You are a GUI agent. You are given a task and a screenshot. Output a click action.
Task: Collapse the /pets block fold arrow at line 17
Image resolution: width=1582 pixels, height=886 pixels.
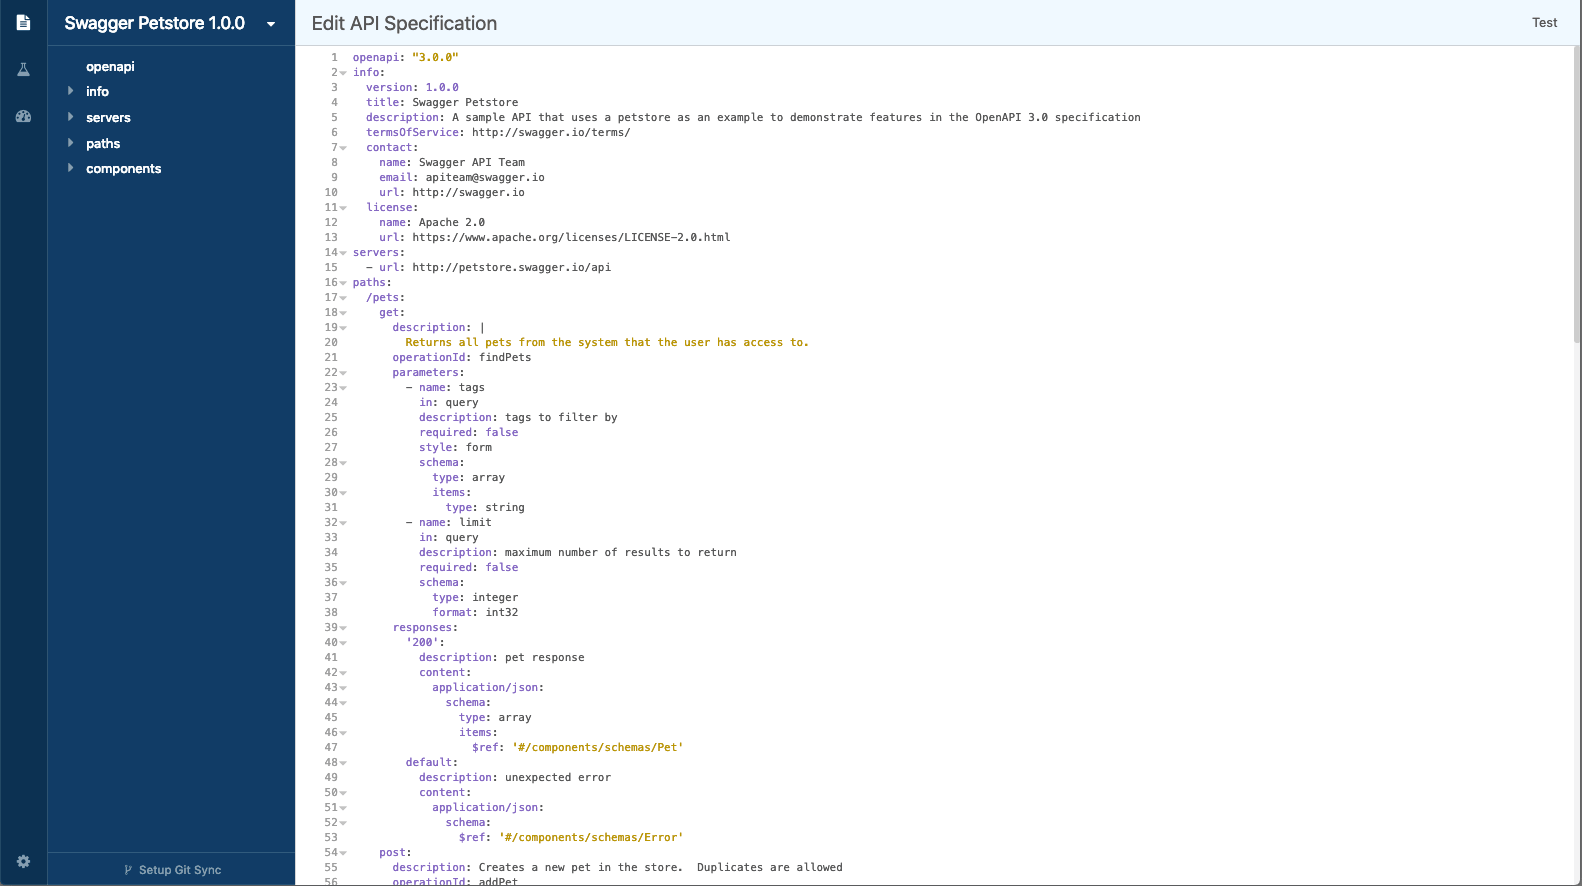tap(343, 298)
